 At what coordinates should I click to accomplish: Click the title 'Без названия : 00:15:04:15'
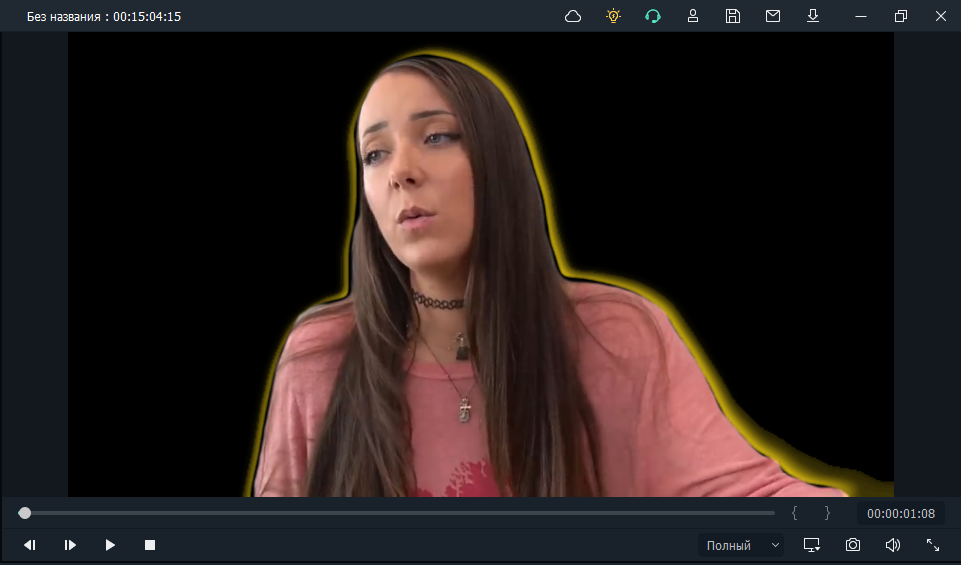click(104, 17)
